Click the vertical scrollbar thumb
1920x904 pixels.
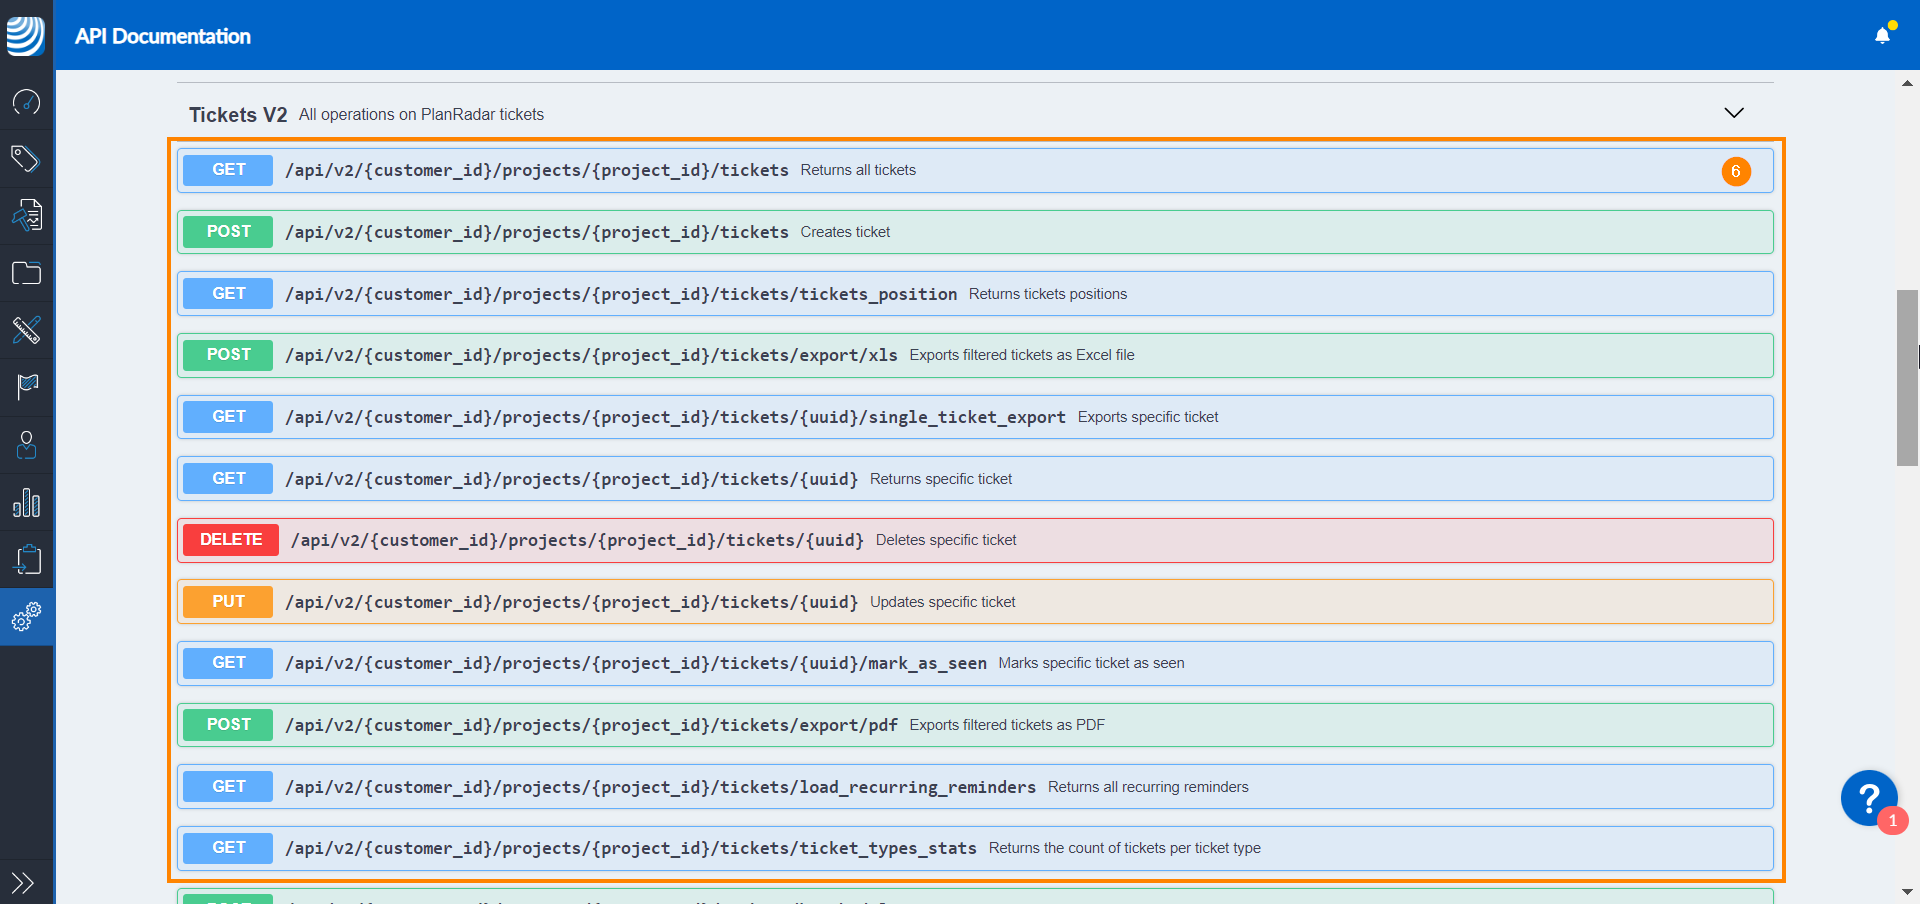(1907, 378)
